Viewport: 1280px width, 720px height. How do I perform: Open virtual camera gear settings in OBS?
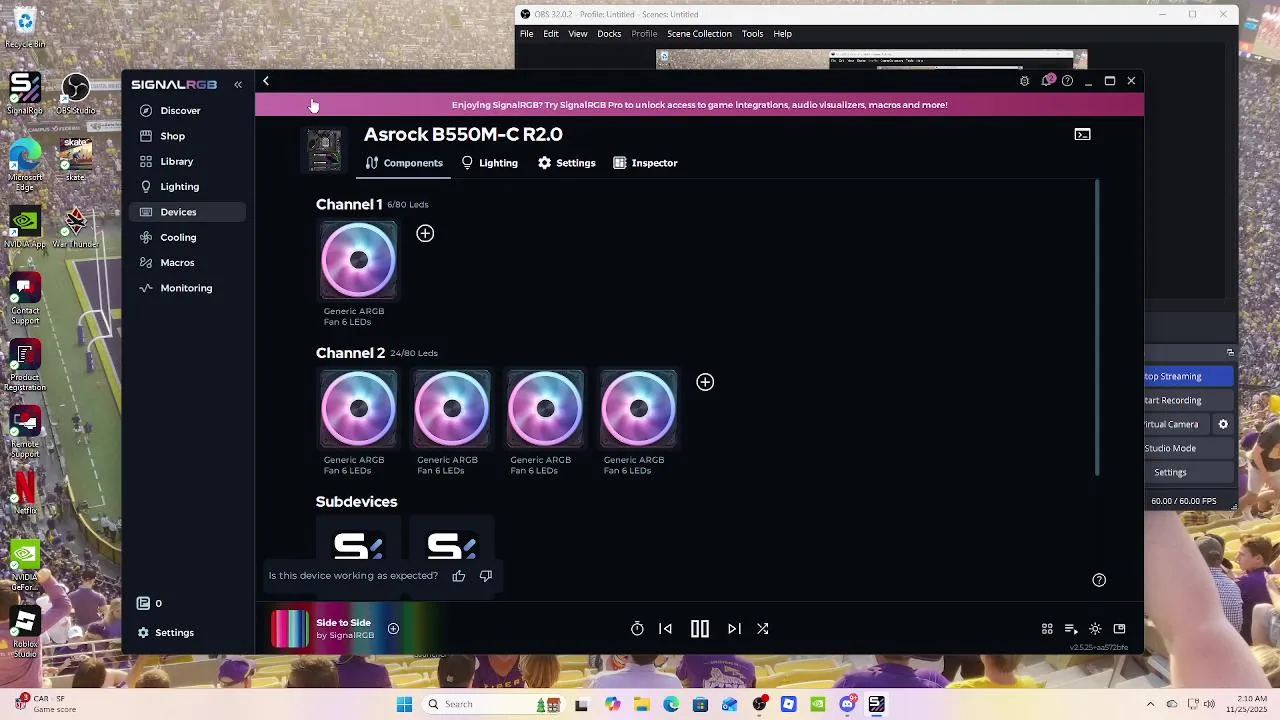pyautogui.click(x=1223, y=425)
